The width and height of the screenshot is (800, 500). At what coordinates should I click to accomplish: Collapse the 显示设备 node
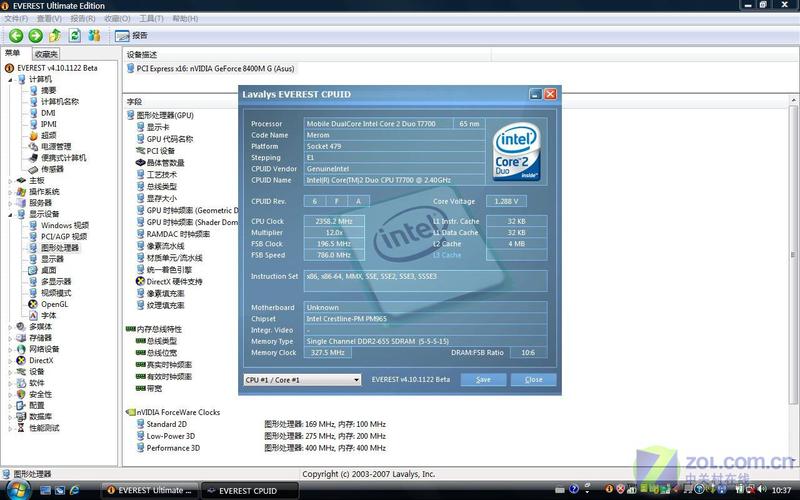(x=10, y=214)
